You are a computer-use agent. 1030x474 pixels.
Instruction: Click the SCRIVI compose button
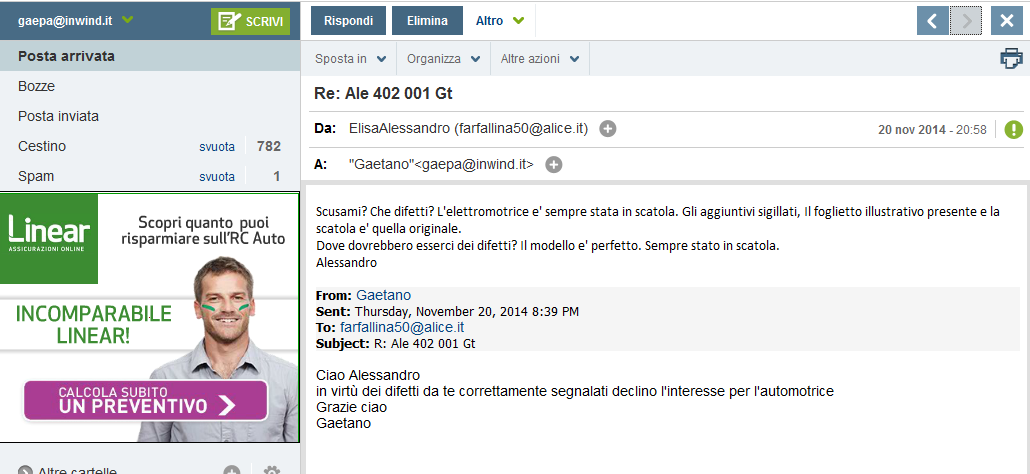tap(250, 21)
